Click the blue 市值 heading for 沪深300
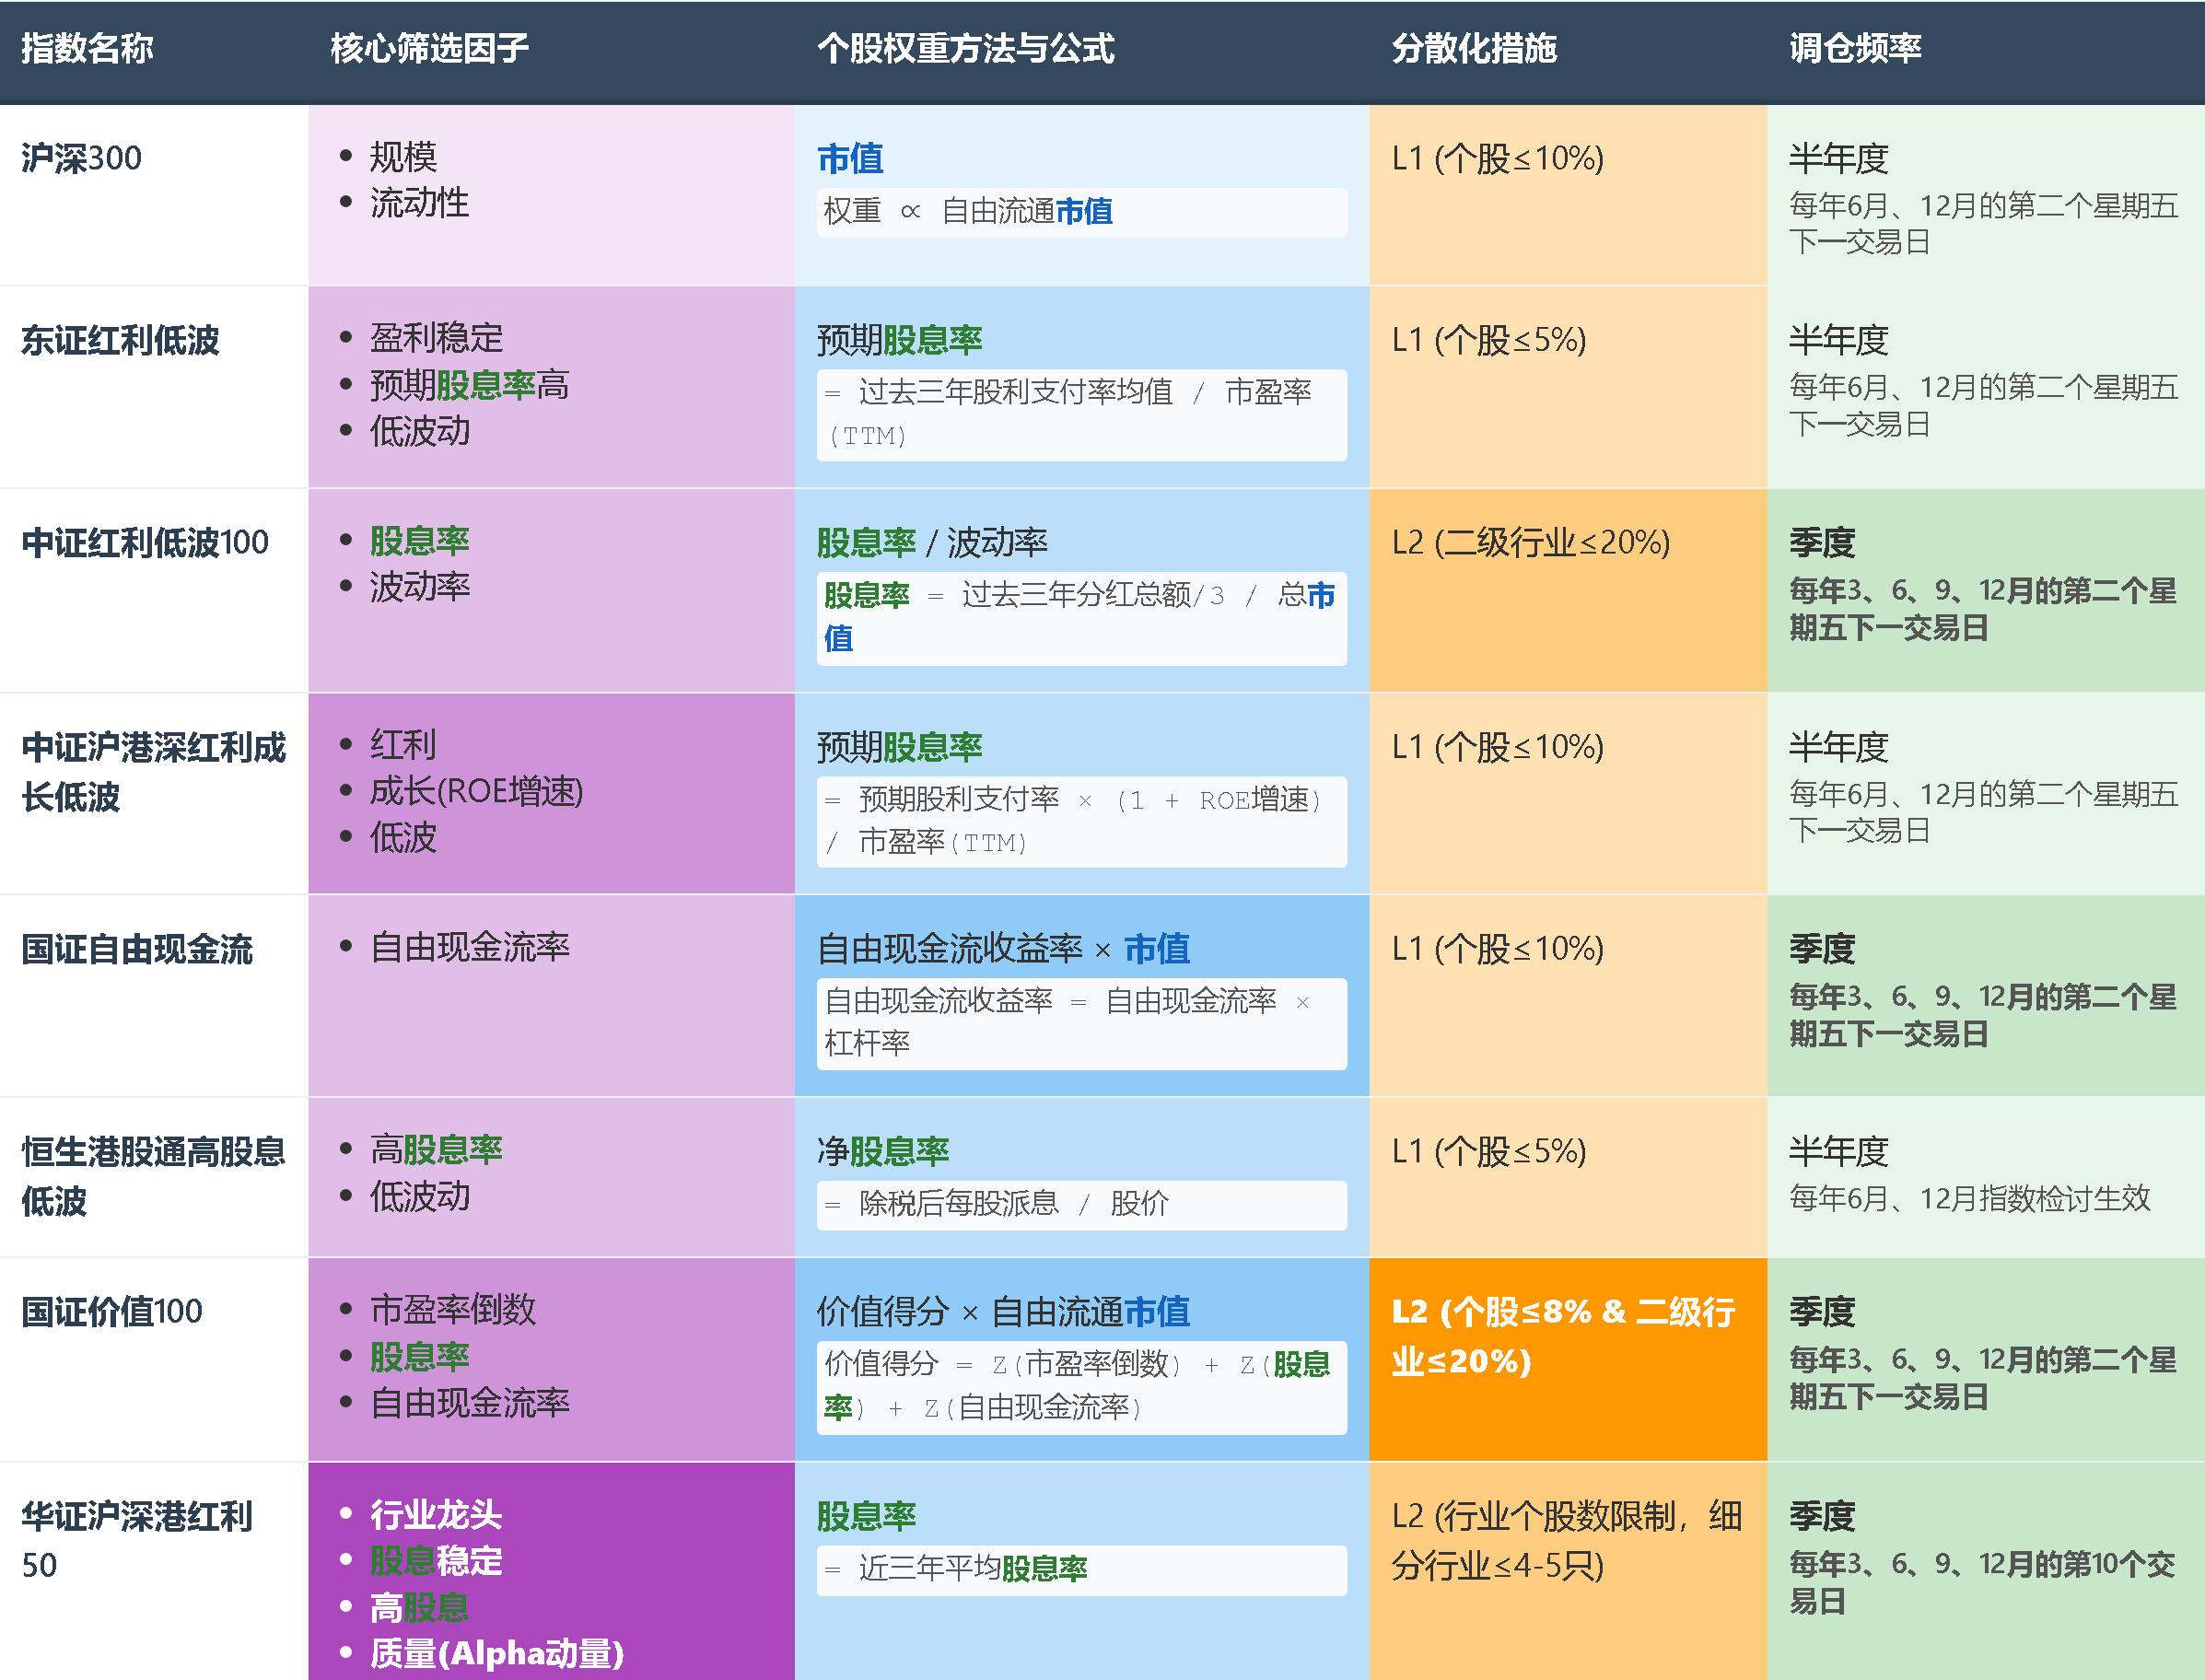 [x=850, y=158]
